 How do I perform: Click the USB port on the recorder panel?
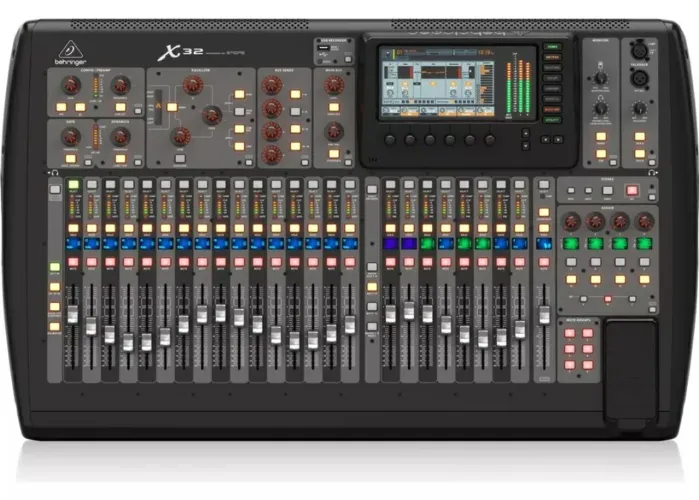point(324,48)
